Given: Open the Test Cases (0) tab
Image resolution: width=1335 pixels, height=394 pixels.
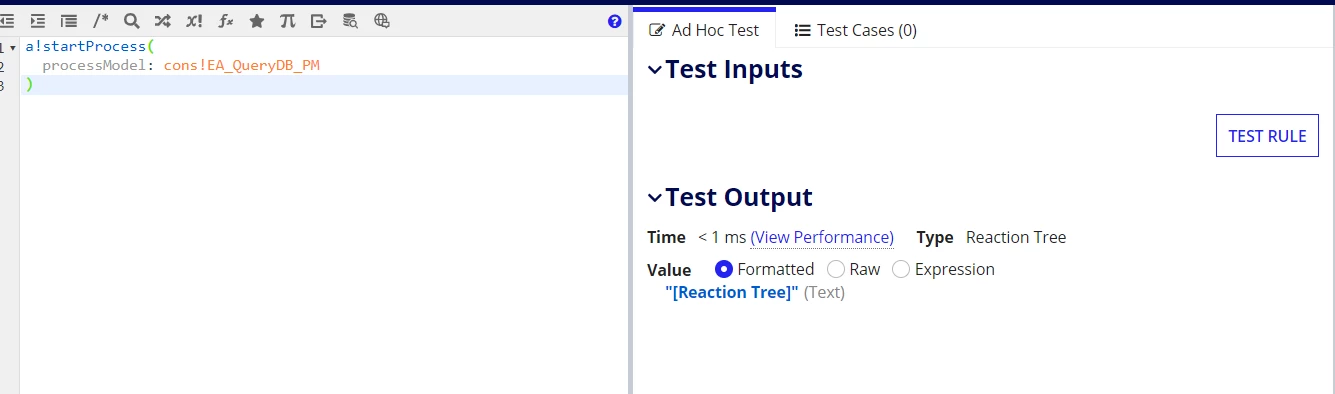Looking at the screenshot, I should [855, 30].
